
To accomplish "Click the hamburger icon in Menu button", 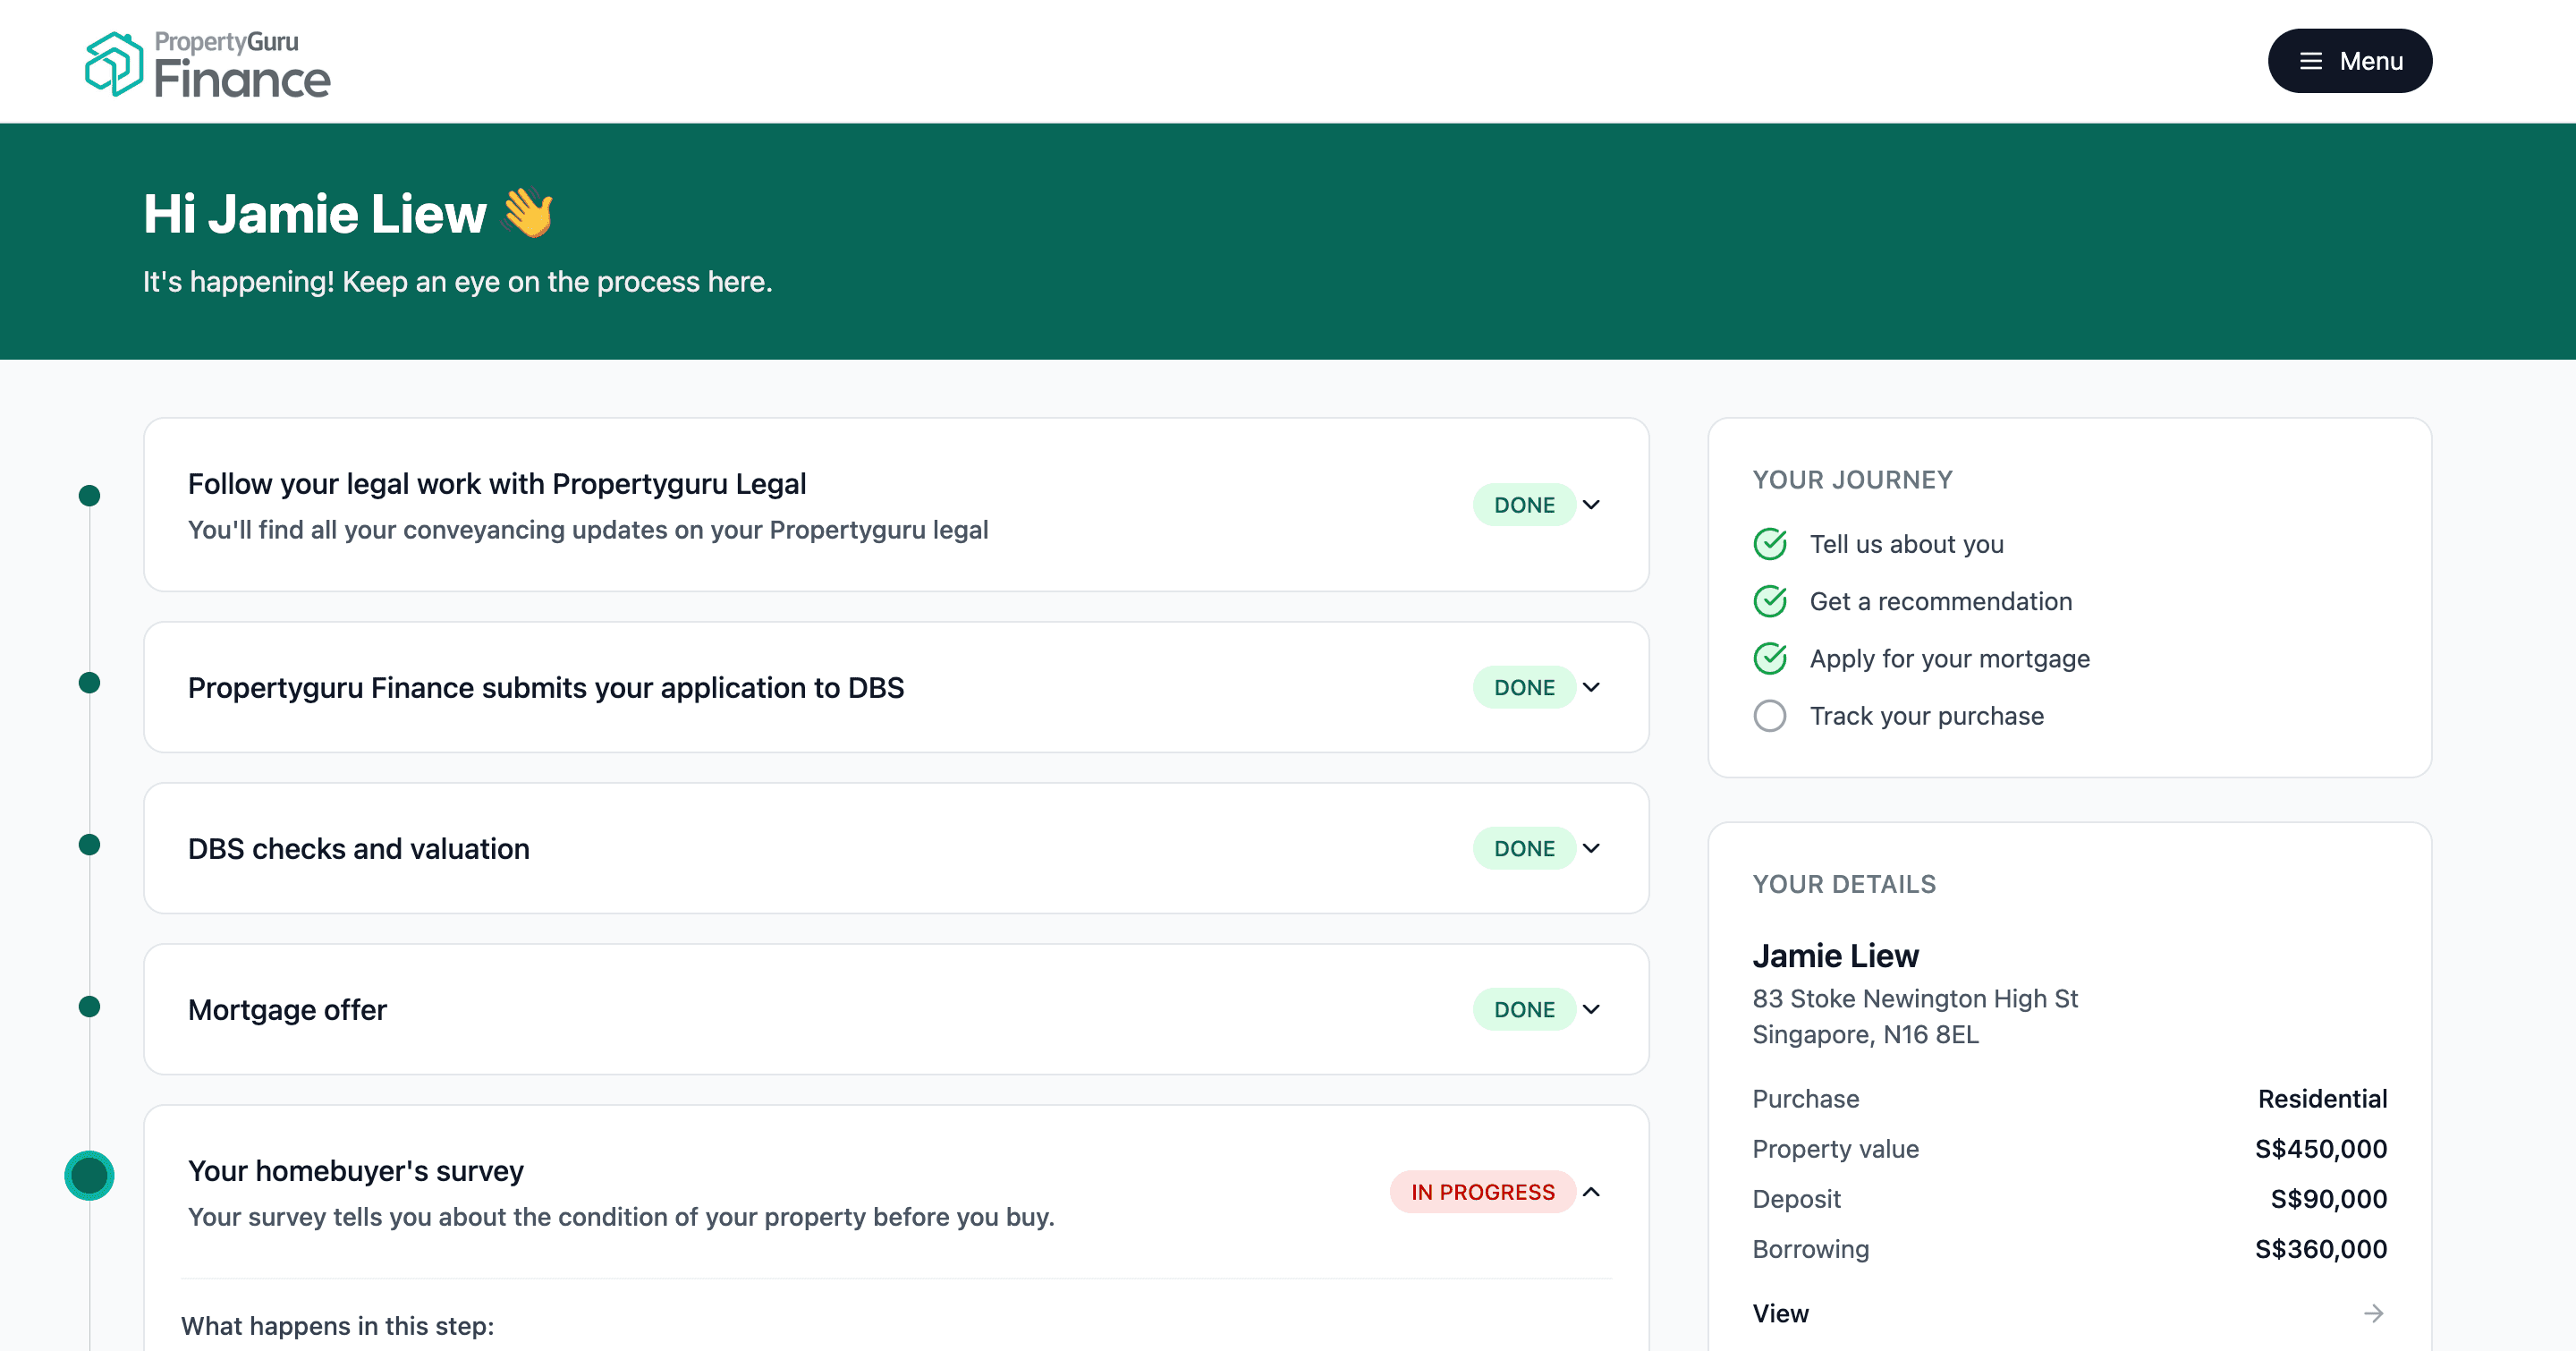I will 2310,61.
